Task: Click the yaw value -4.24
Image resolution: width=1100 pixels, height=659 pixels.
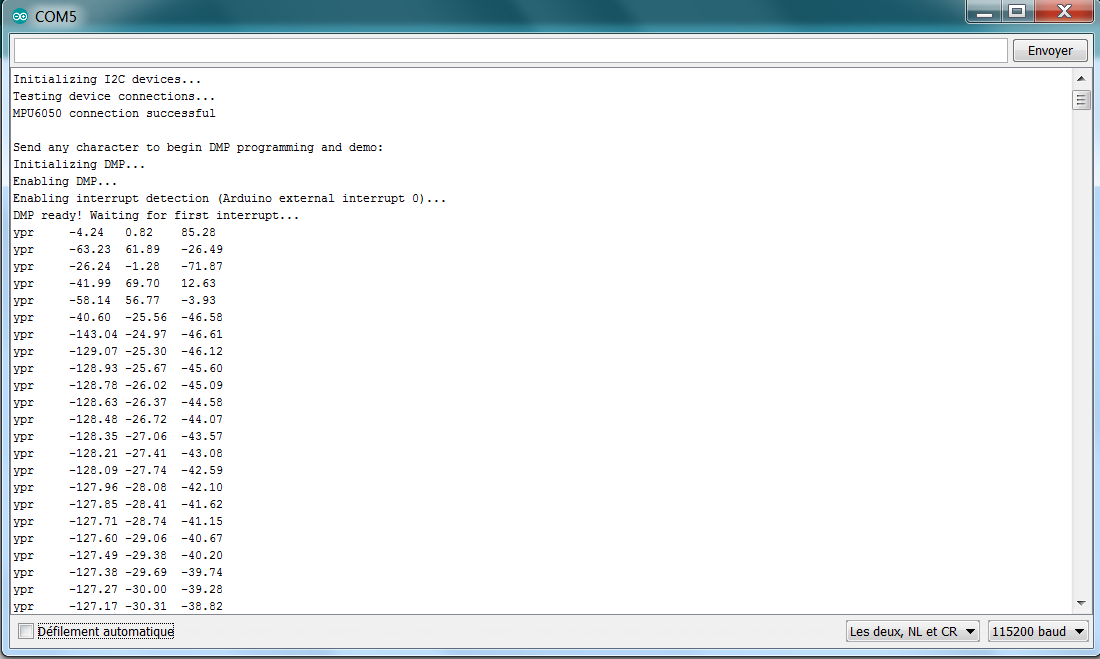Action: click(86, 232)
